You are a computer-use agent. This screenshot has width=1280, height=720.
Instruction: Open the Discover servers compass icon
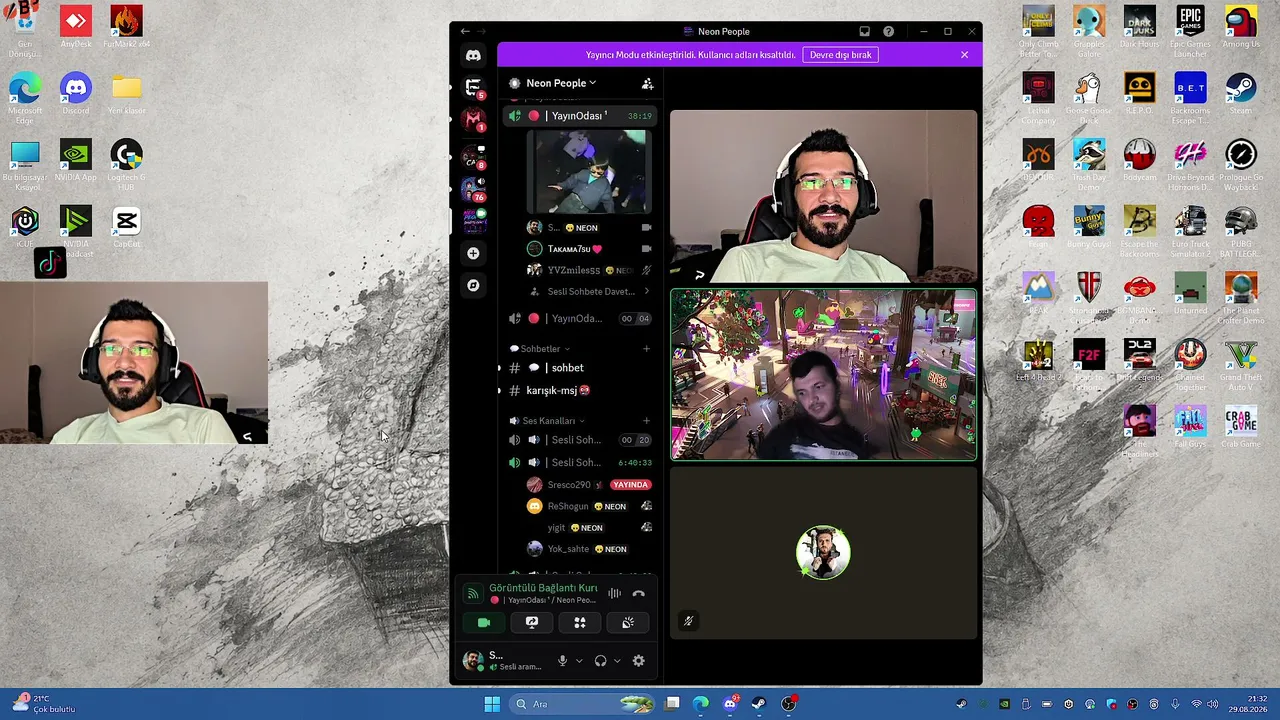473,285
